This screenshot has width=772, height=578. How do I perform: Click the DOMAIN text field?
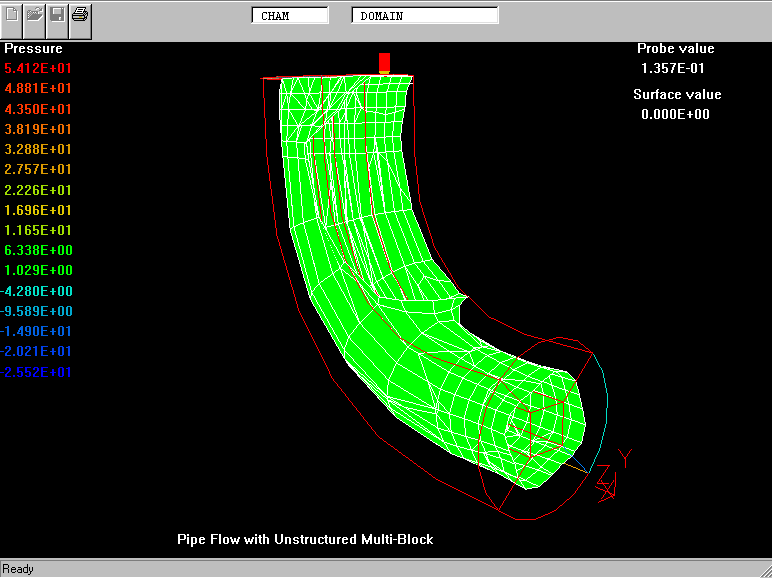[x=424, y=16]
